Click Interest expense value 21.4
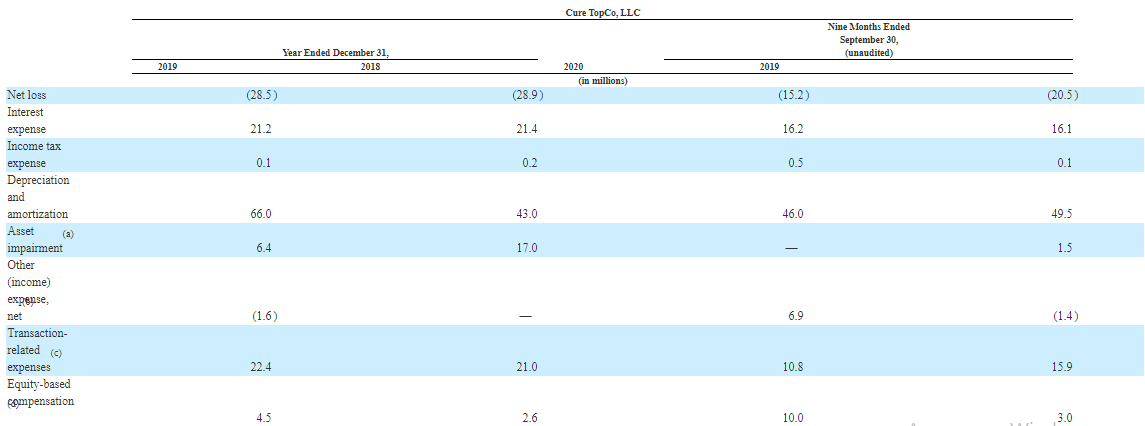This screenshot has width=1145, height=426. pos(529,129)
